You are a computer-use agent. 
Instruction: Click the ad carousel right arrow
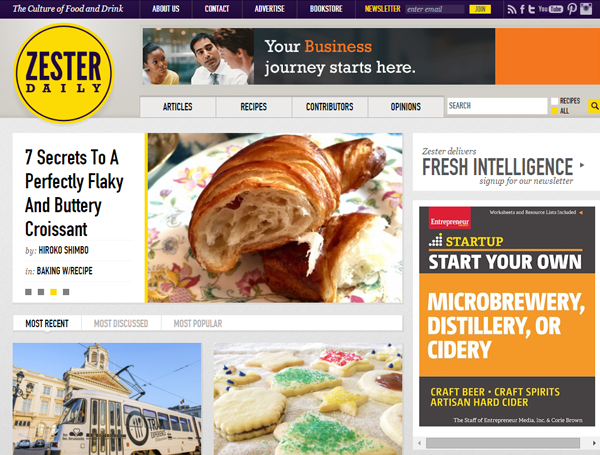(x=594, y=443)
